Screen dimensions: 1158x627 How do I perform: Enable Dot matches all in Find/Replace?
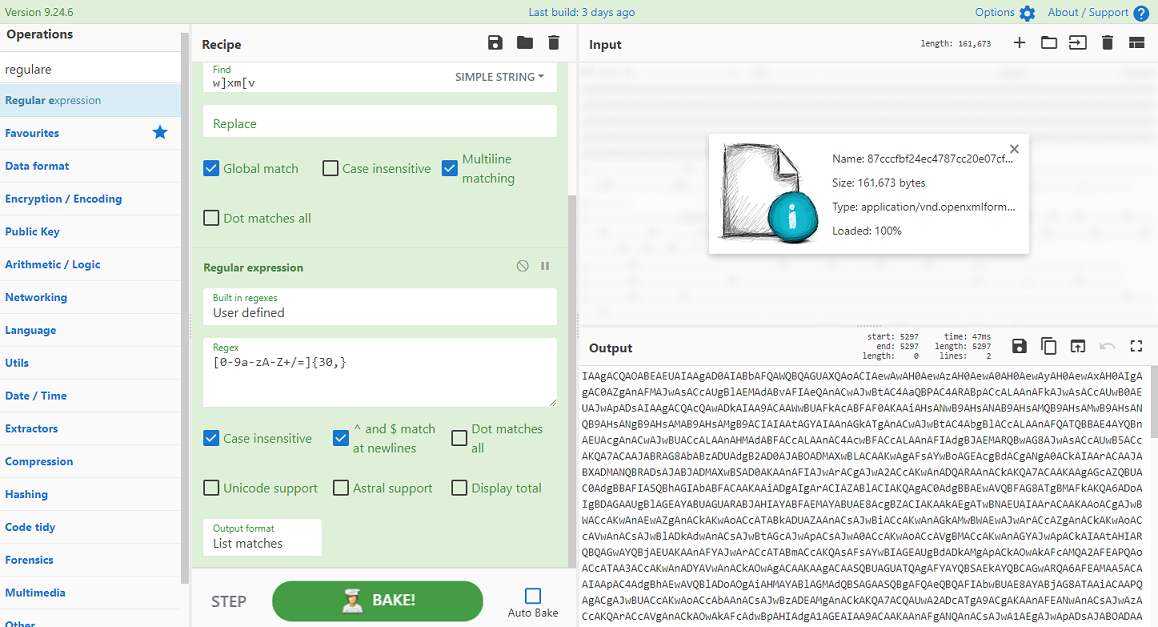pyautogui.click(x=211, y=218)
